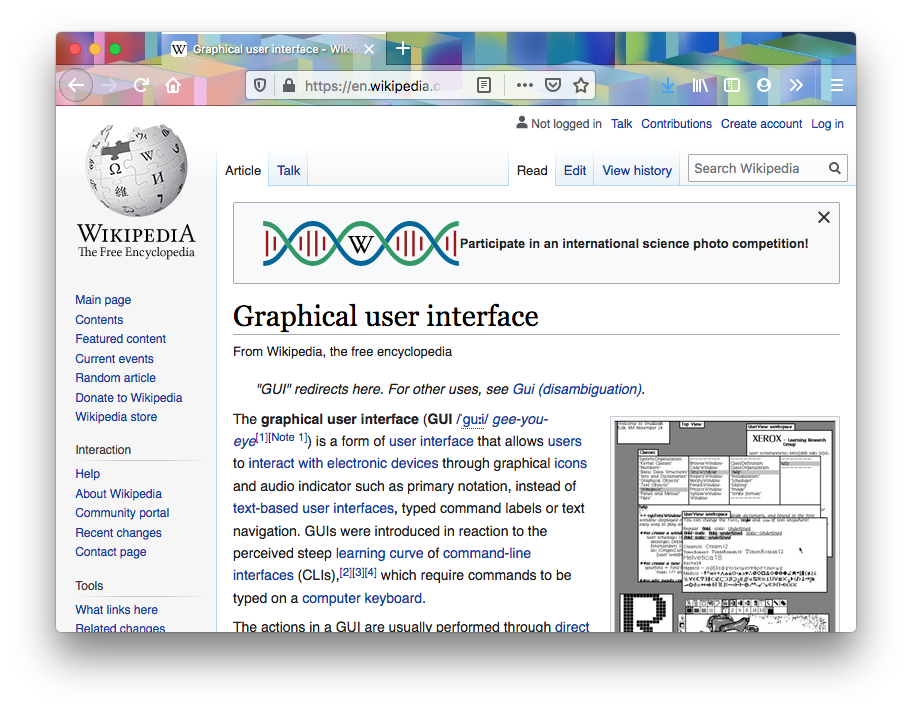Open the tracking protection shield in the address bar
The width and height of the screenshot is (912, 712).
[260, 86]
